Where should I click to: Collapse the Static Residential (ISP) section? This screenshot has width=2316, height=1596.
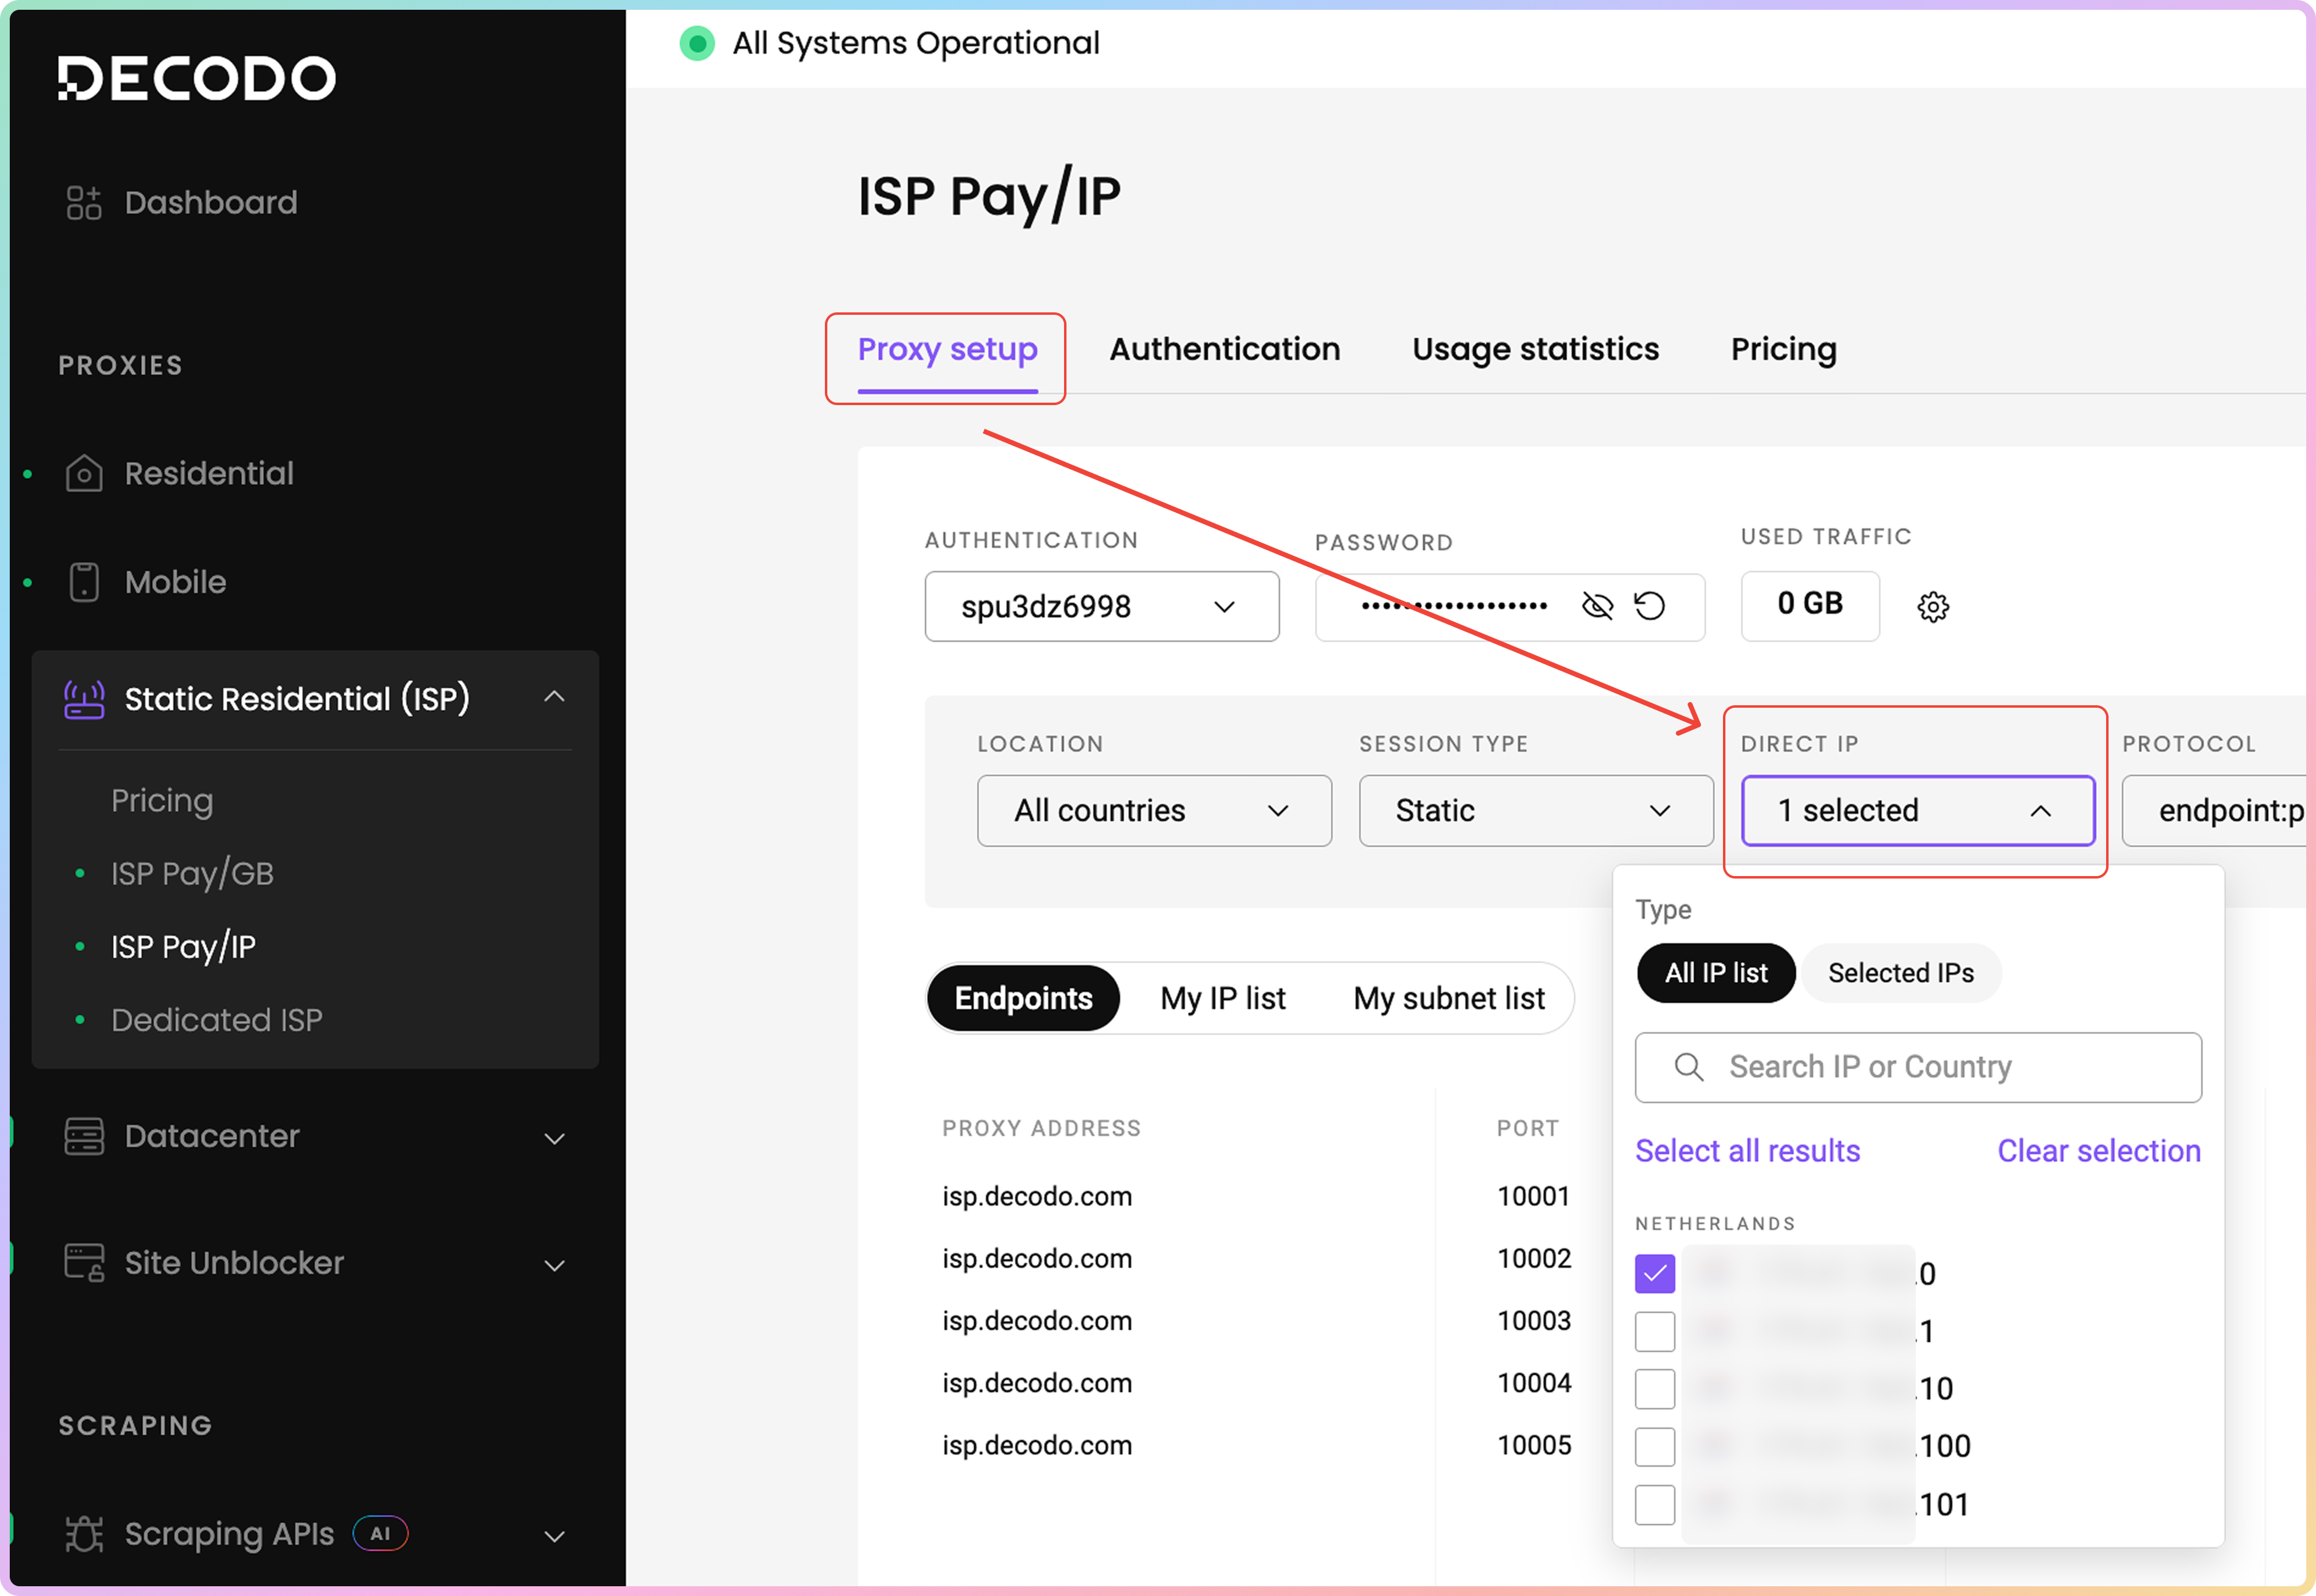coord(554,697)
